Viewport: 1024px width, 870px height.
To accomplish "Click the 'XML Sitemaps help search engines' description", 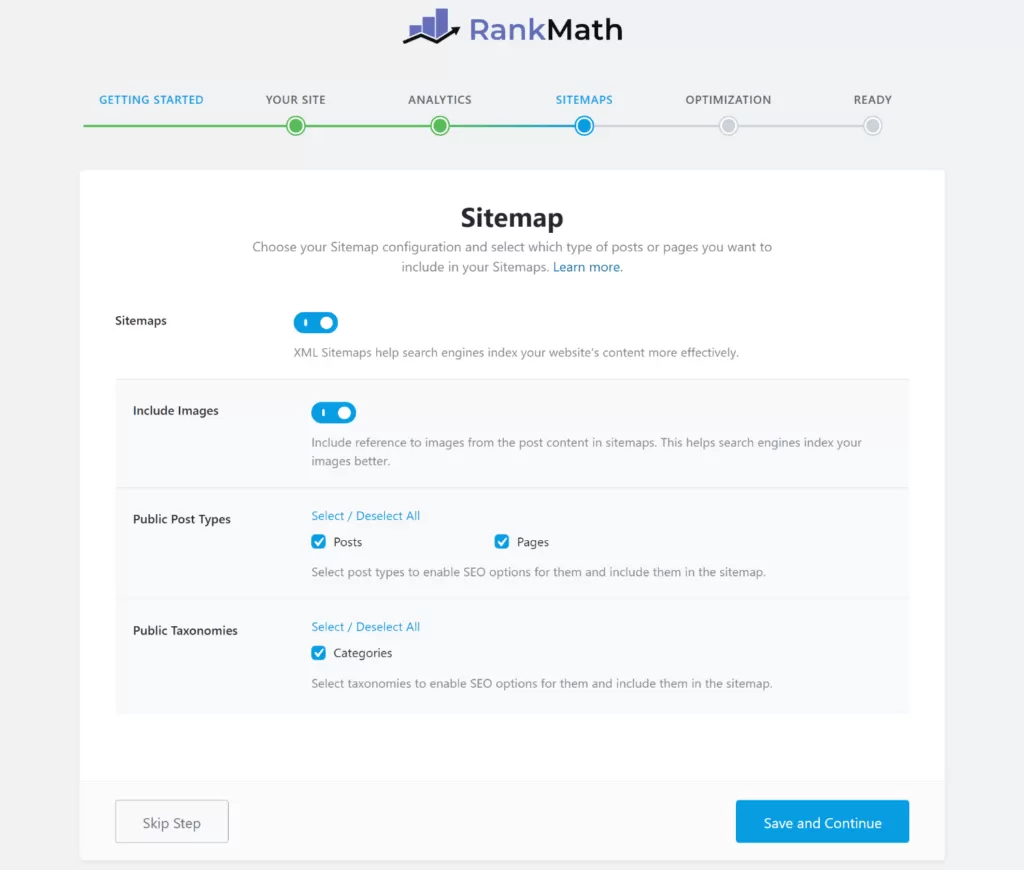I will (x=516, y=353).
